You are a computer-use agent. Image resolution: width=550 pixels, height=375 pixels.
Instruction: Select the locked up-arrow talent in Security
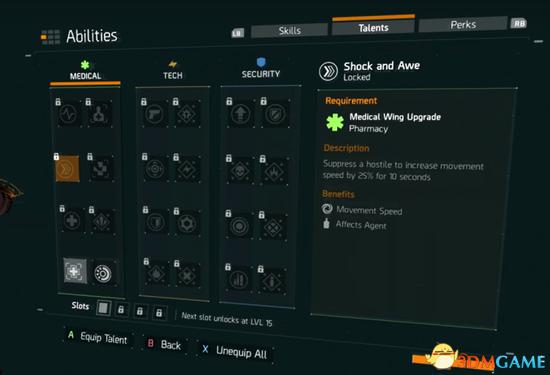click(x=240, y=114)
